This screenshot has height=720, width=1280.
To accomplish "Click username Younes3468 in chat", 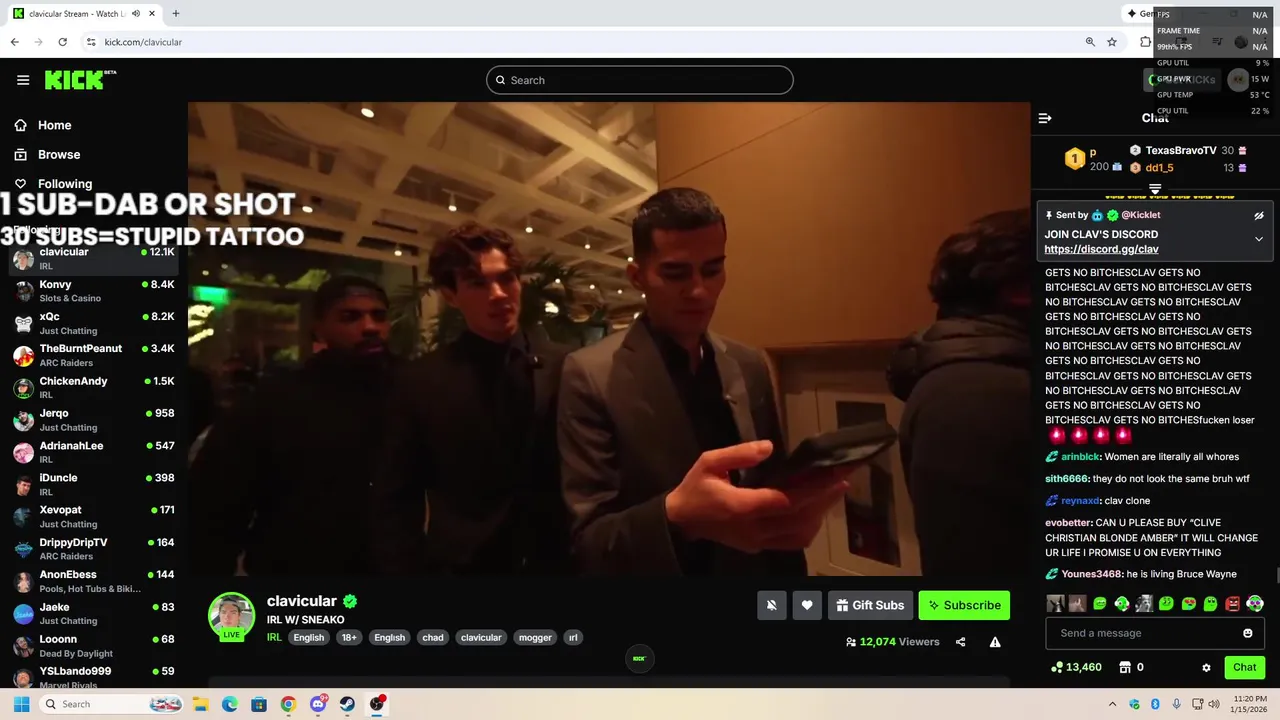I will point(1091,574).
